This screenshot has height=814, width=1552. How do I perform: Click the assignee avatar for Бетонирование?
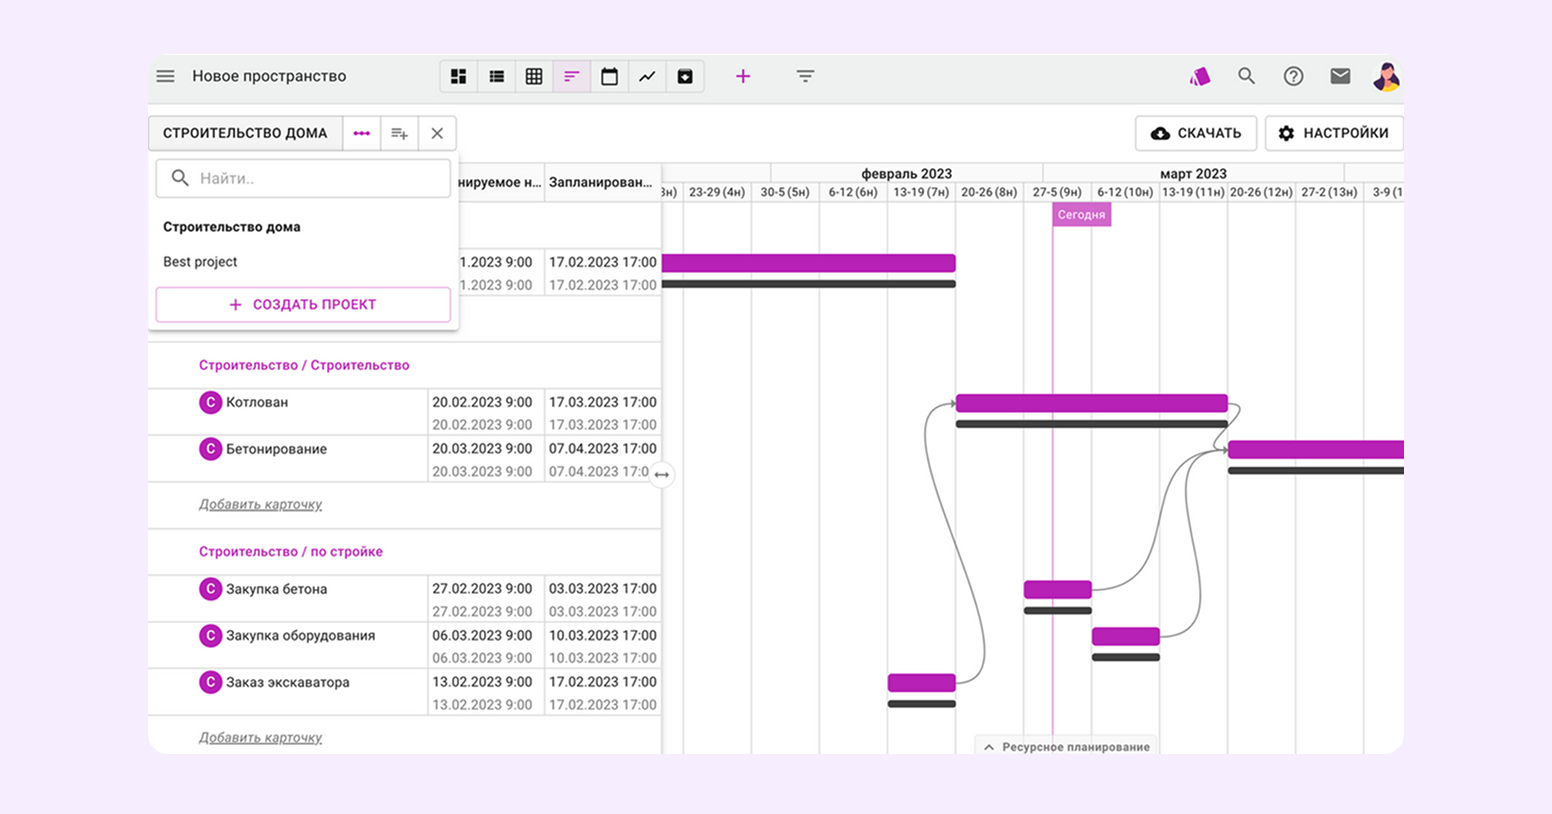[x=210, y=449]
